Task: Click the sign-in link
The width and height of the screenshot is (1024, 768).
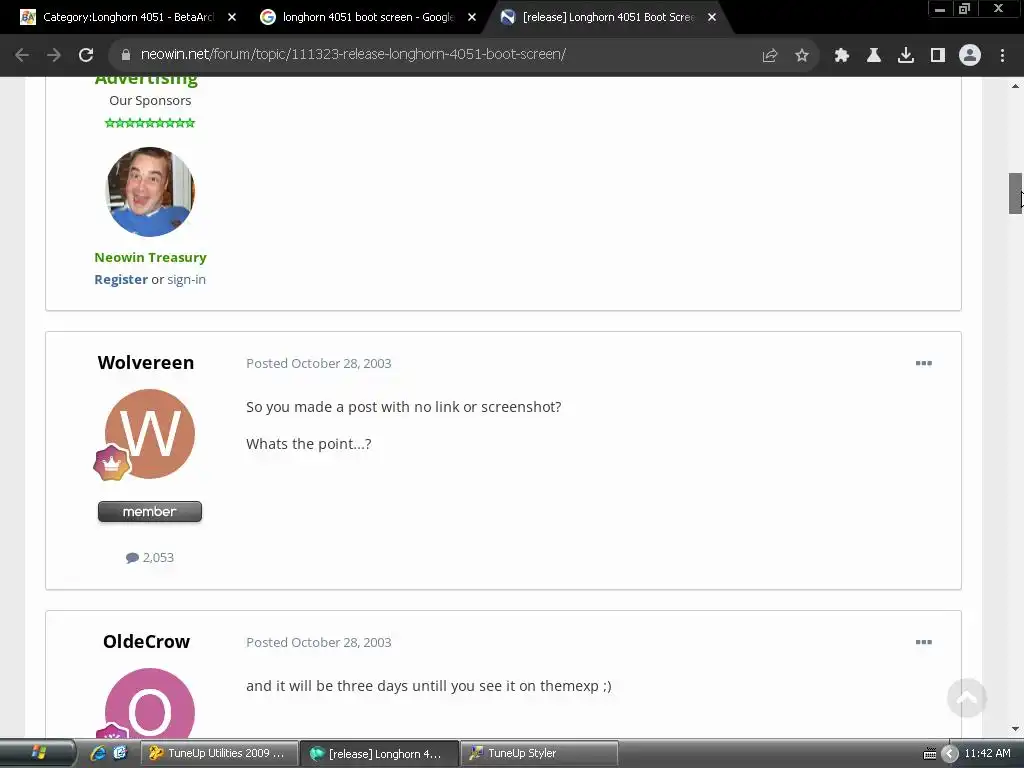Action: [x=186, y=280]
